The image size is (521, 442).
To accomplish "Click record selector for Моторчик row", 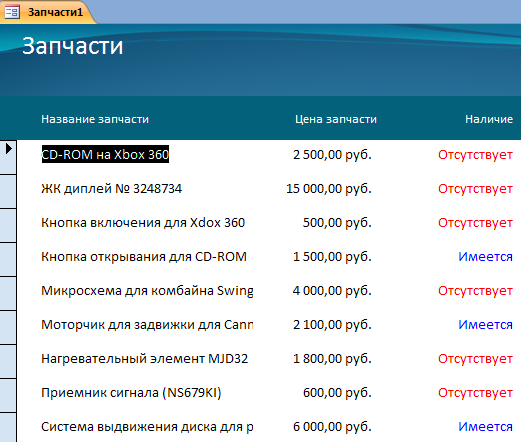I will point(8,328).
